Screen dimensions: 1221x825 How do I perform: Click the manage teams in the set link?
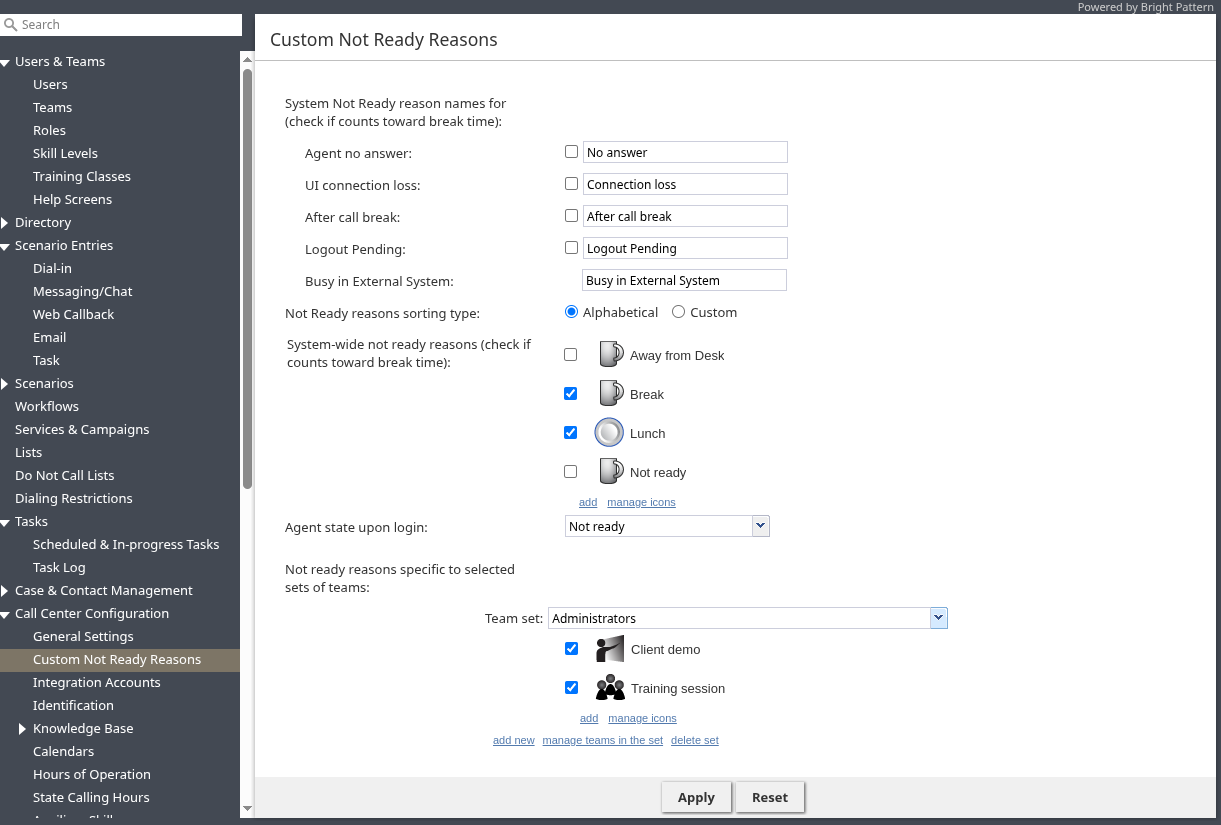[602, 740]
